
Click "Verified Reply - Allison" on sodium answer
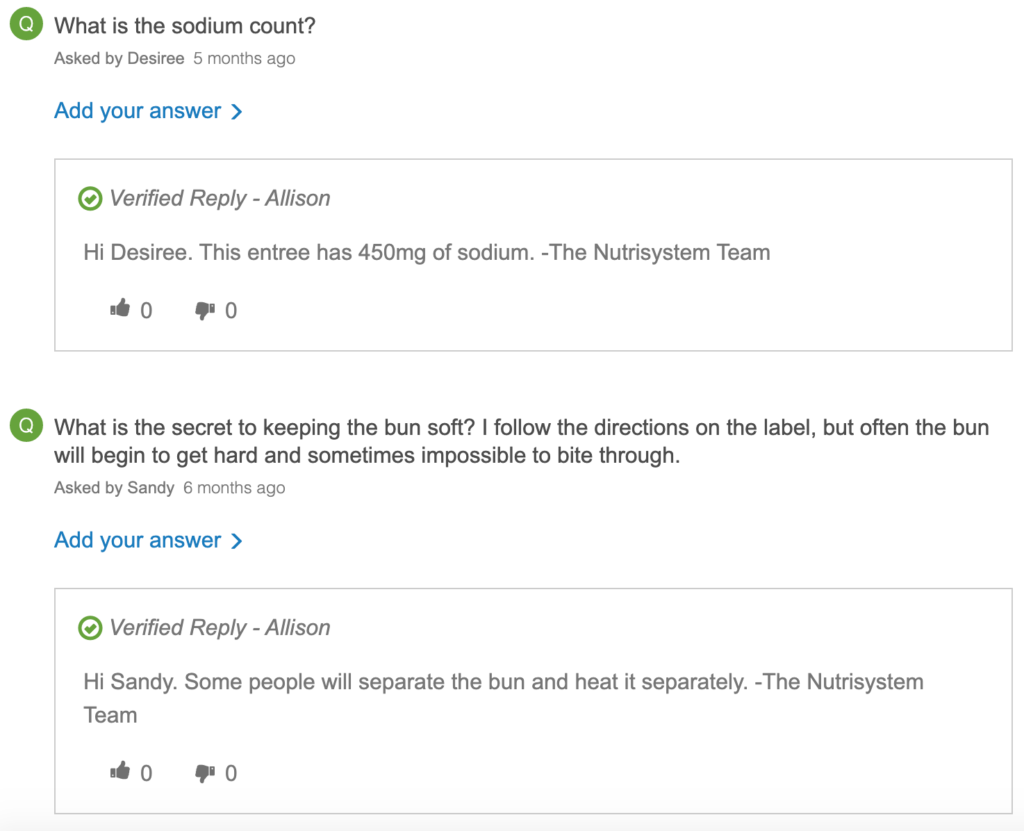pos(219,198)
